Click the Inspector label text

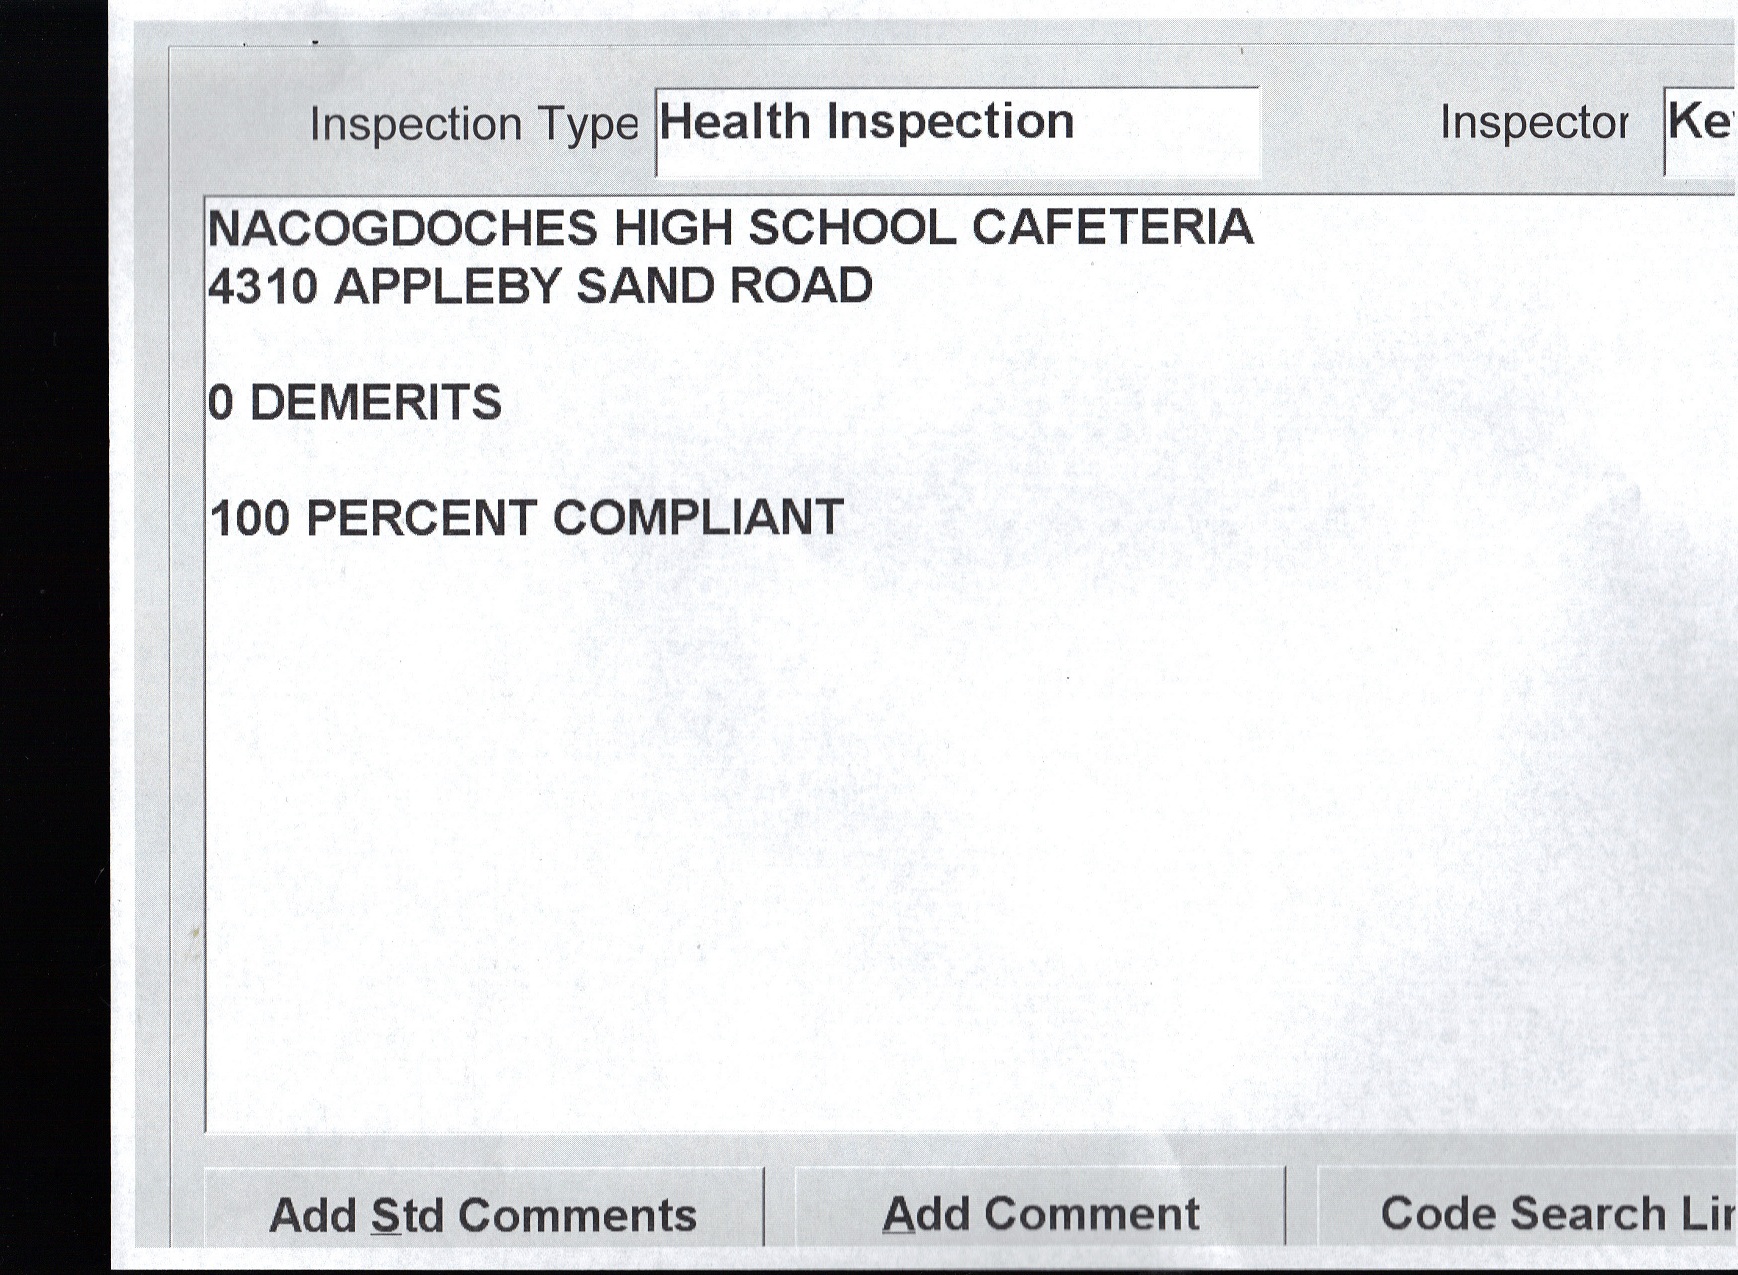[1534, 123]
